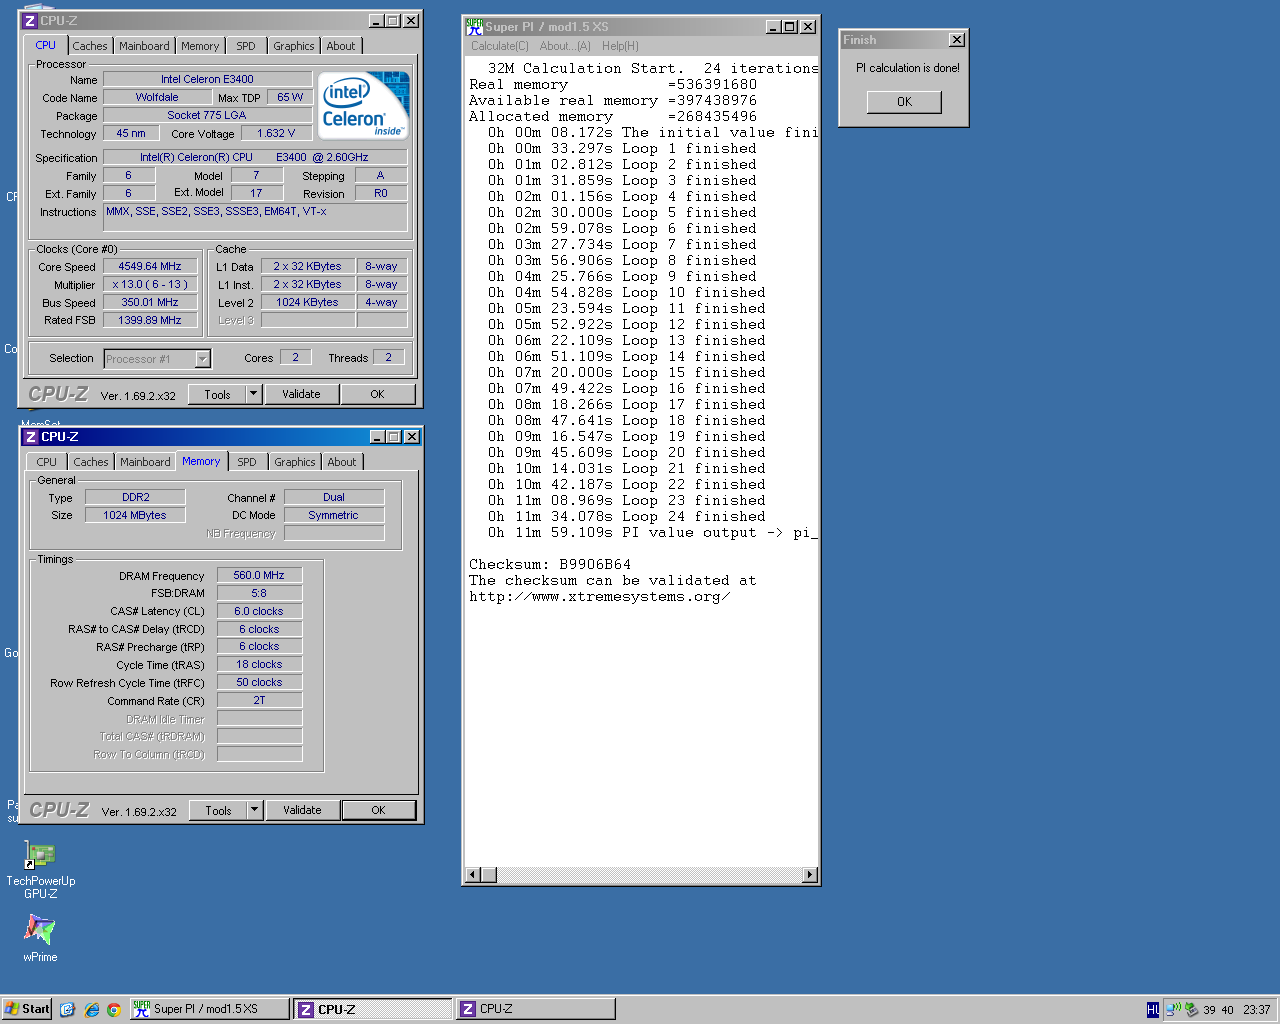Click the Core Speed value 4549.64 MHz
The height and width of the screenshot is (1024, 1280).
[x=150, y=267]
